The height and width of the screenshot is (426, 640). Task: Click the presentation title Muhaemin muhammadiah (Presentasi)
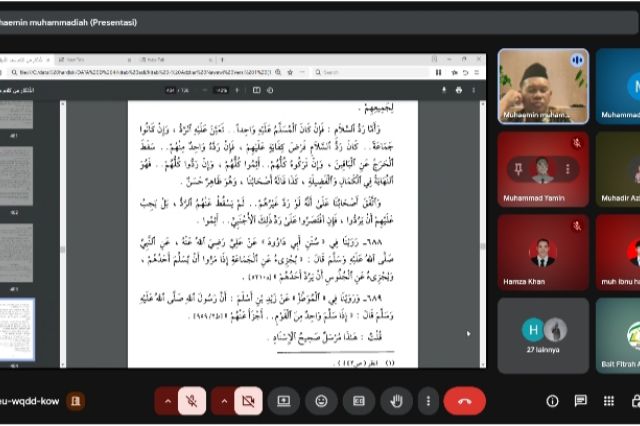pyautogui.click(x=68, y=22)
